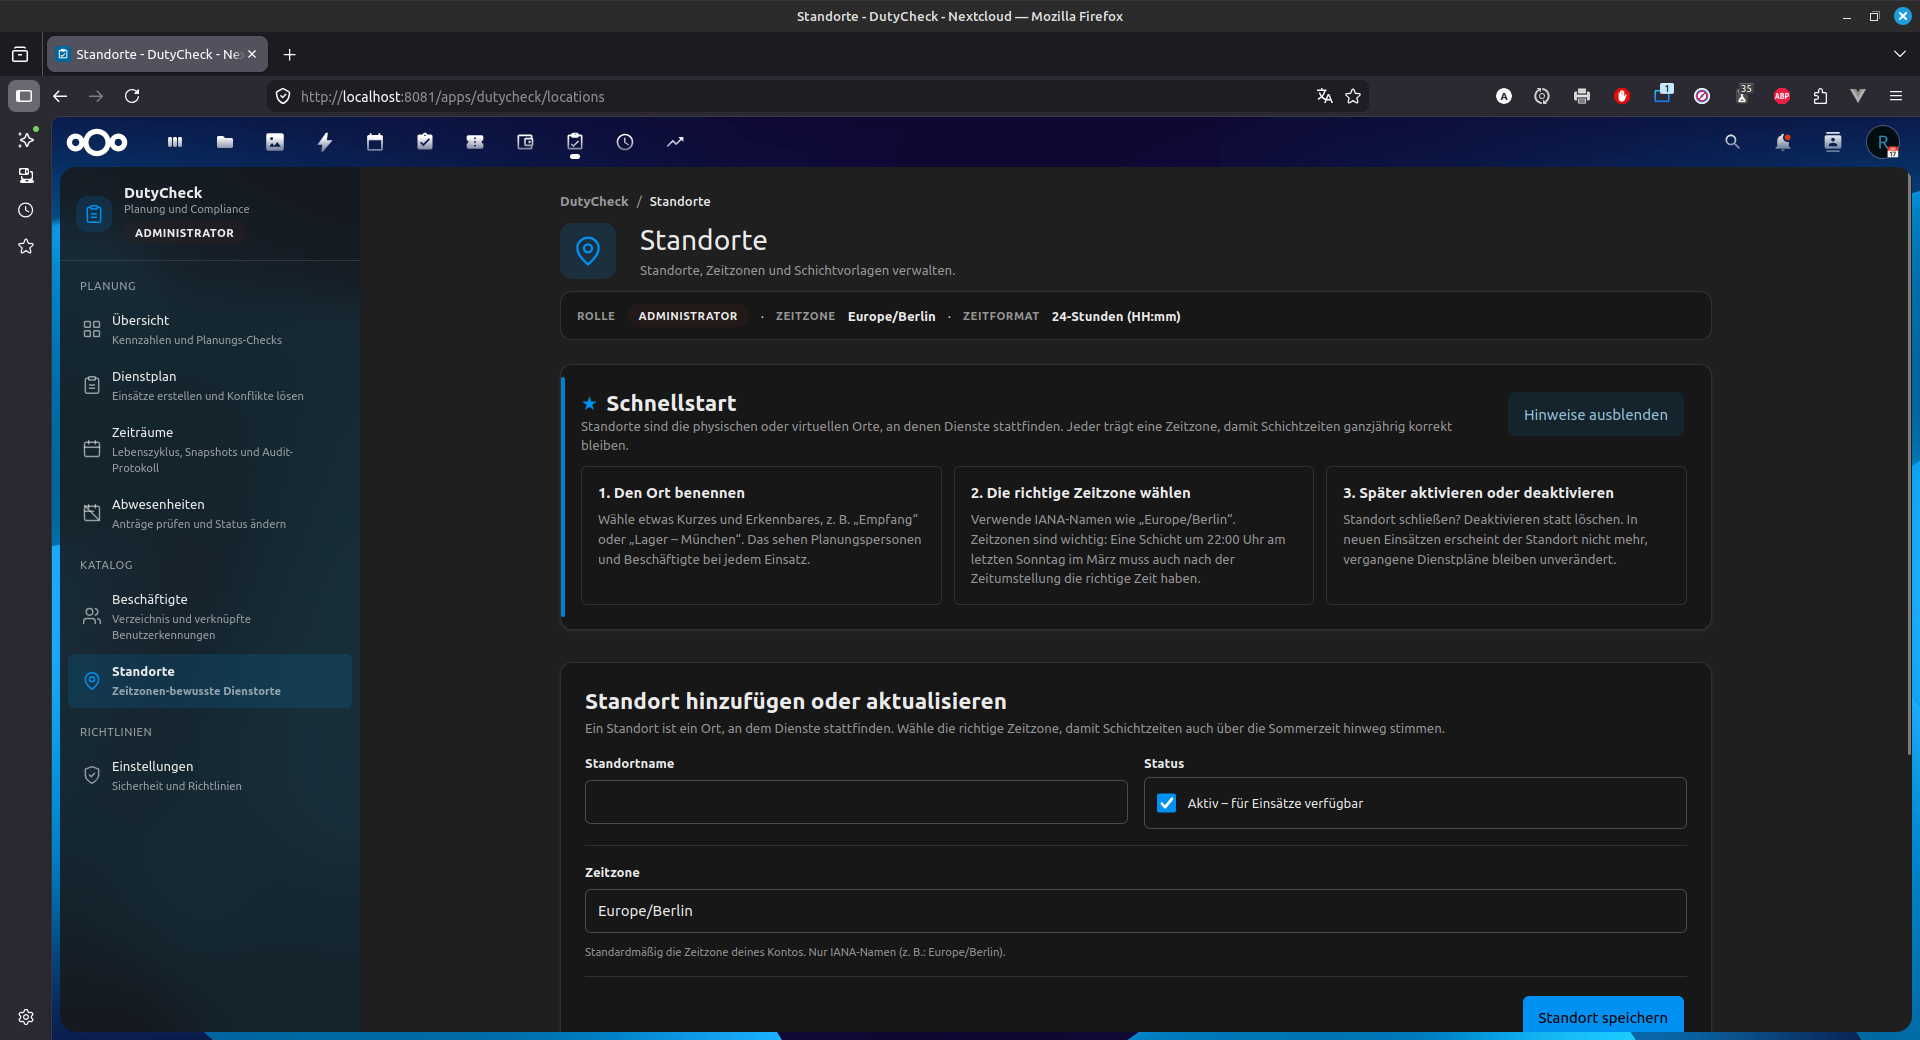Open the notifications bell icon
This screenshot has width=1920, height=1040.
[x=1782, y=142]
